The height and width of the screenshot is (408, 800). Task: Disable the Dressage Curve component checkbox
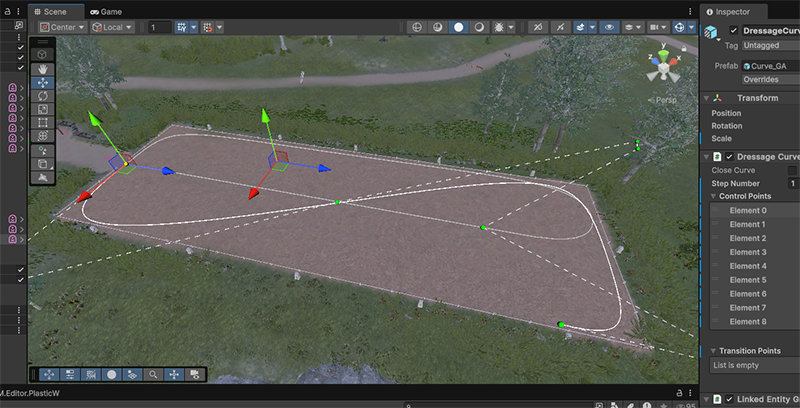click(729, 157)
